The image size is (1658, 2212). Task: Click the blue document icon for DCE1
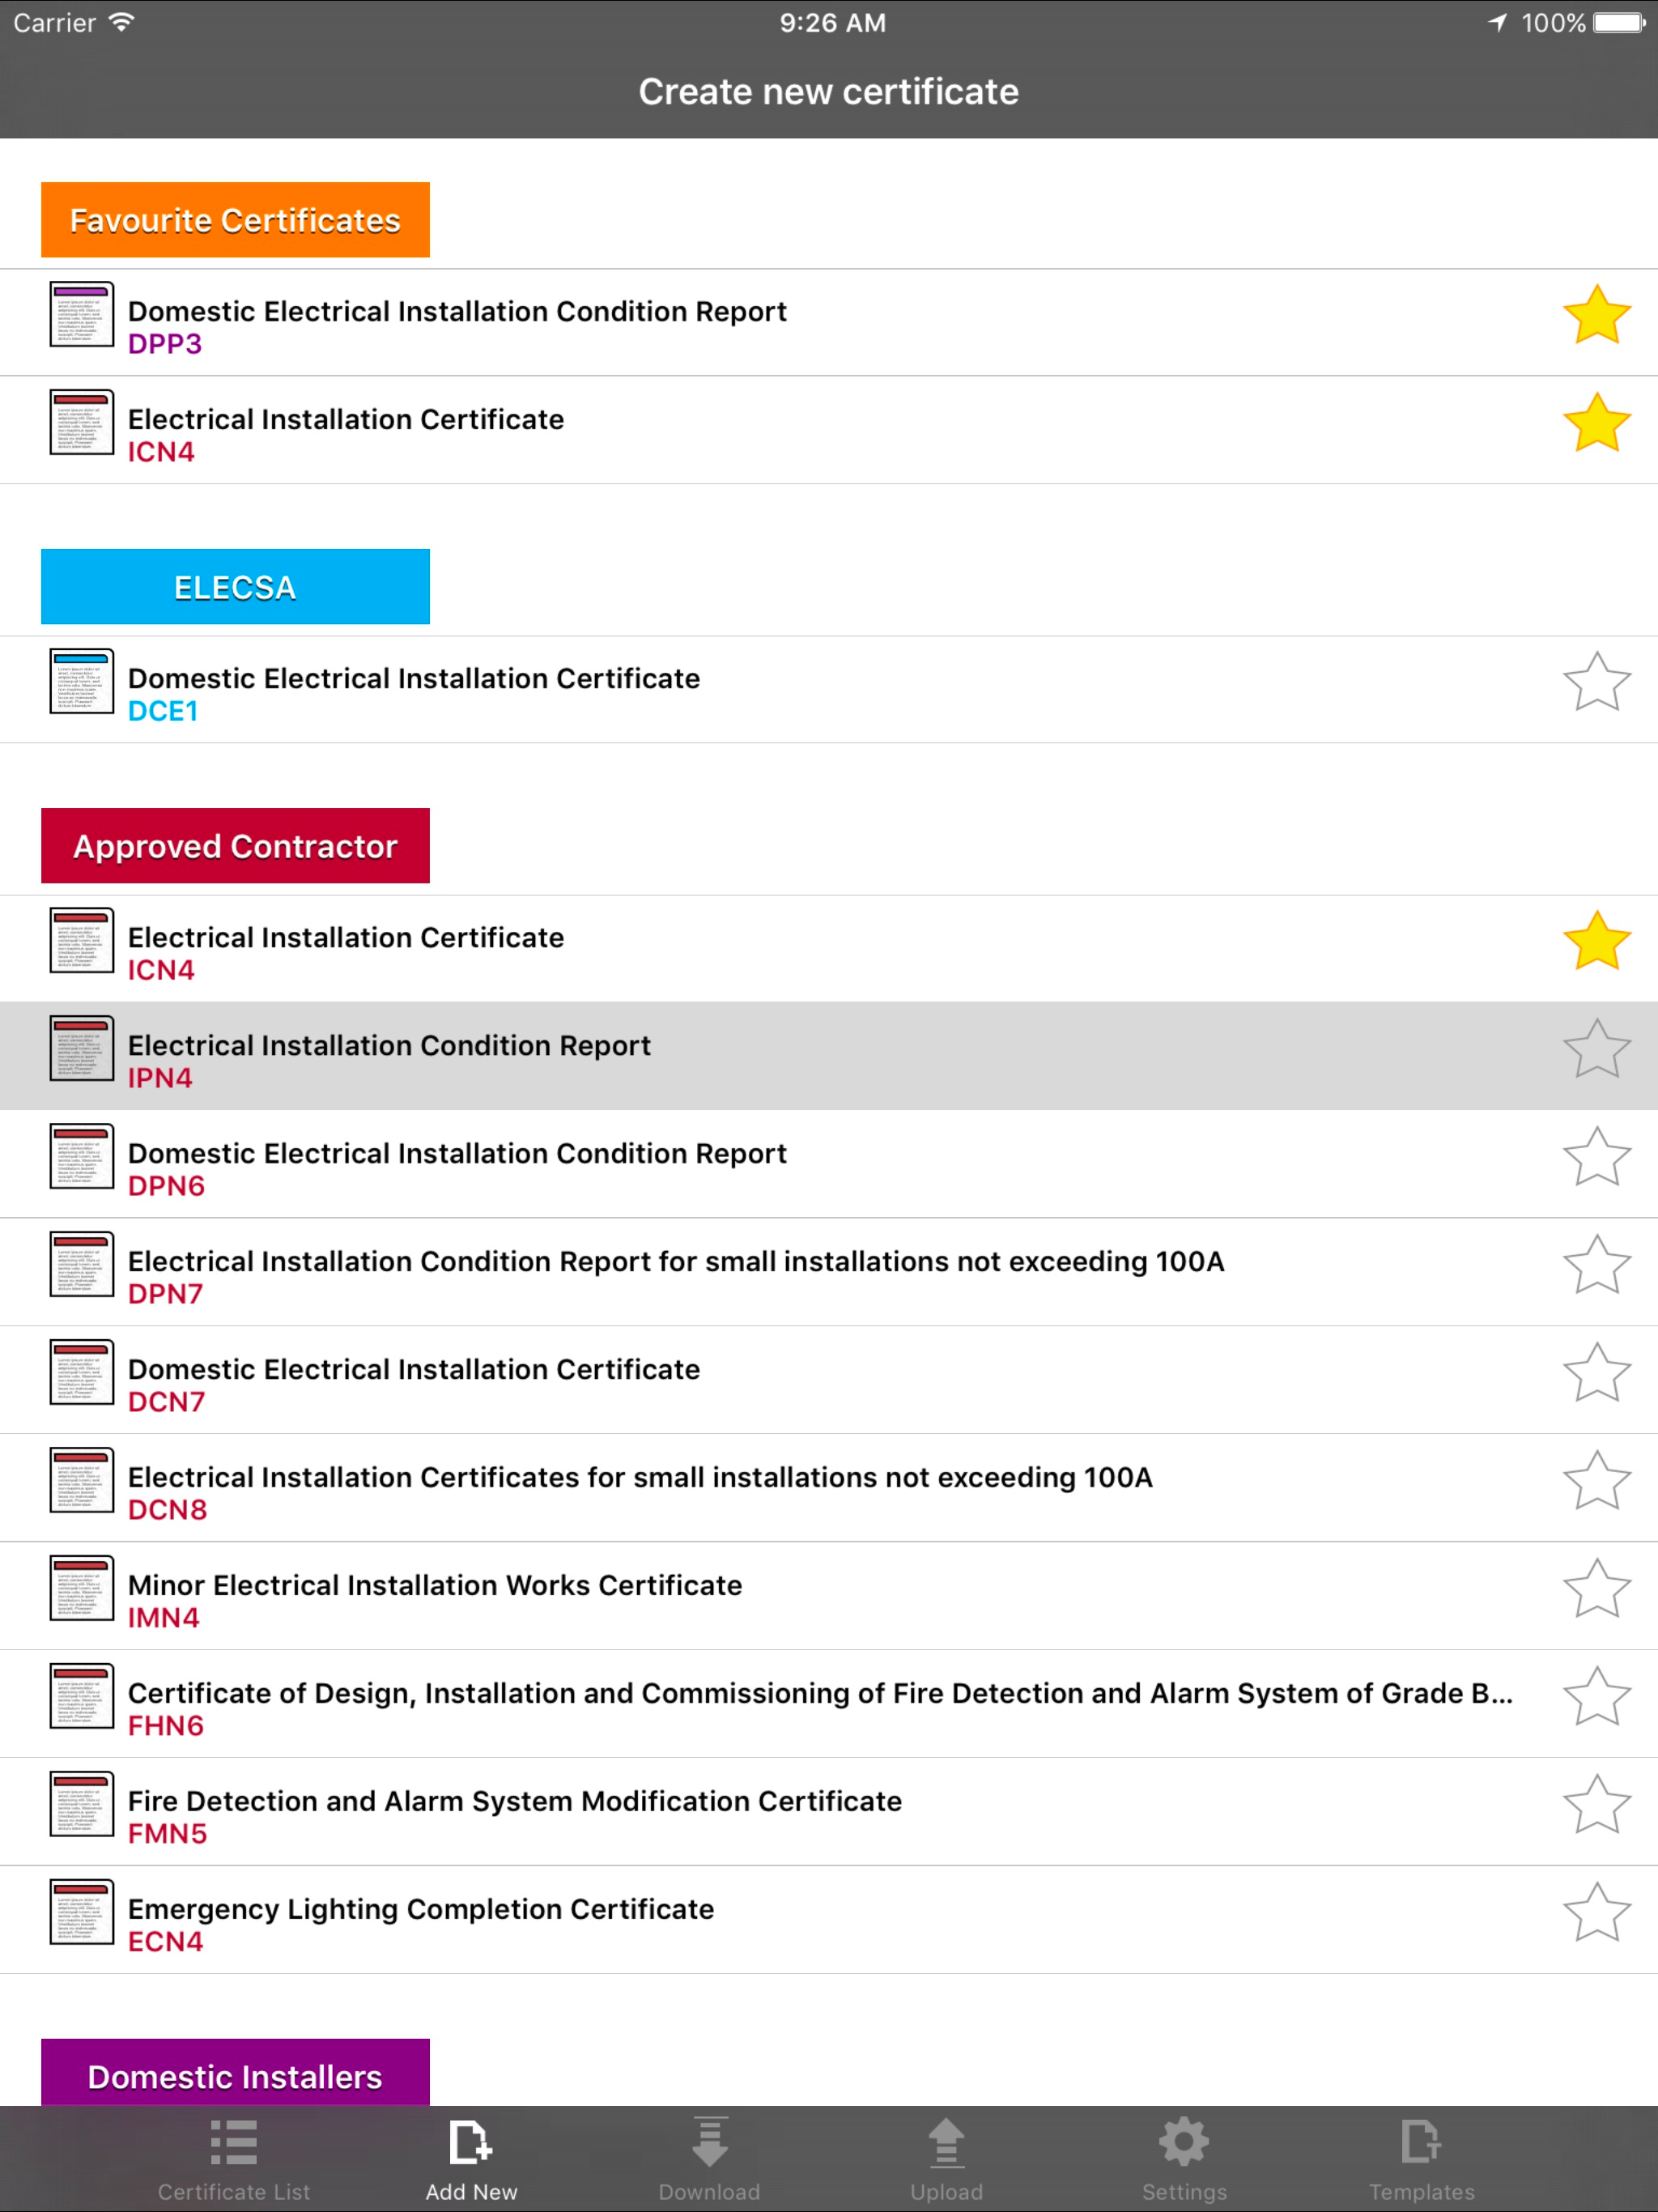82,681
